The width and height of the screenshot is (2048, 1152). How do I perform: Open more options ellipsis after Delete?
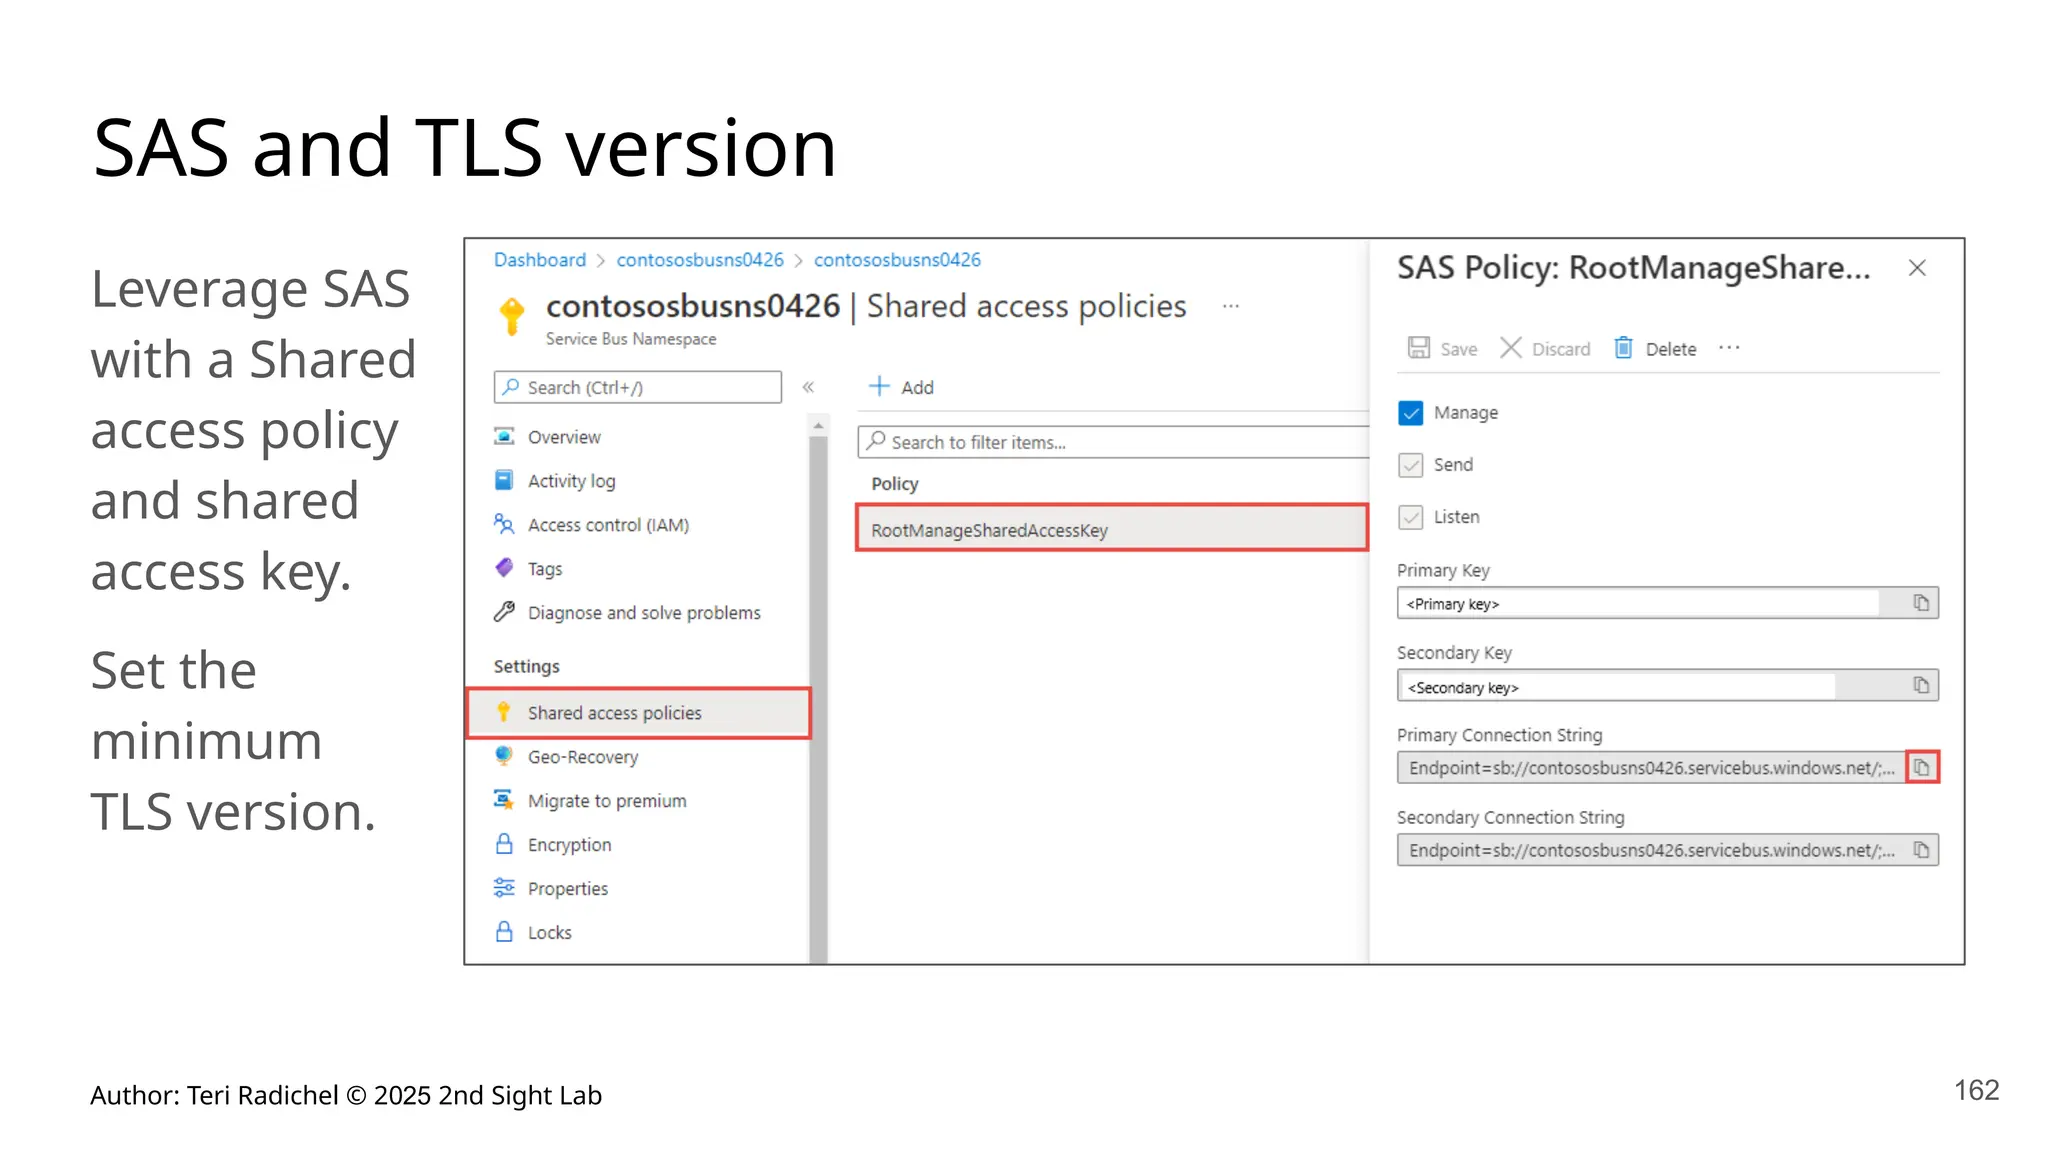tap(1730, 348)
